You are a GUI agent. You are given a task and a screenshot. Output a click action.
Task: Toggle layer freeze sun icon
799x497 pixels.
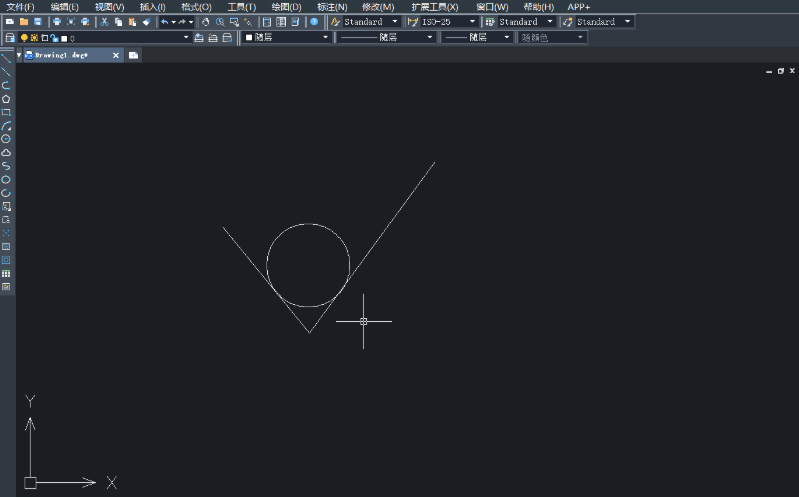point(34,38)
